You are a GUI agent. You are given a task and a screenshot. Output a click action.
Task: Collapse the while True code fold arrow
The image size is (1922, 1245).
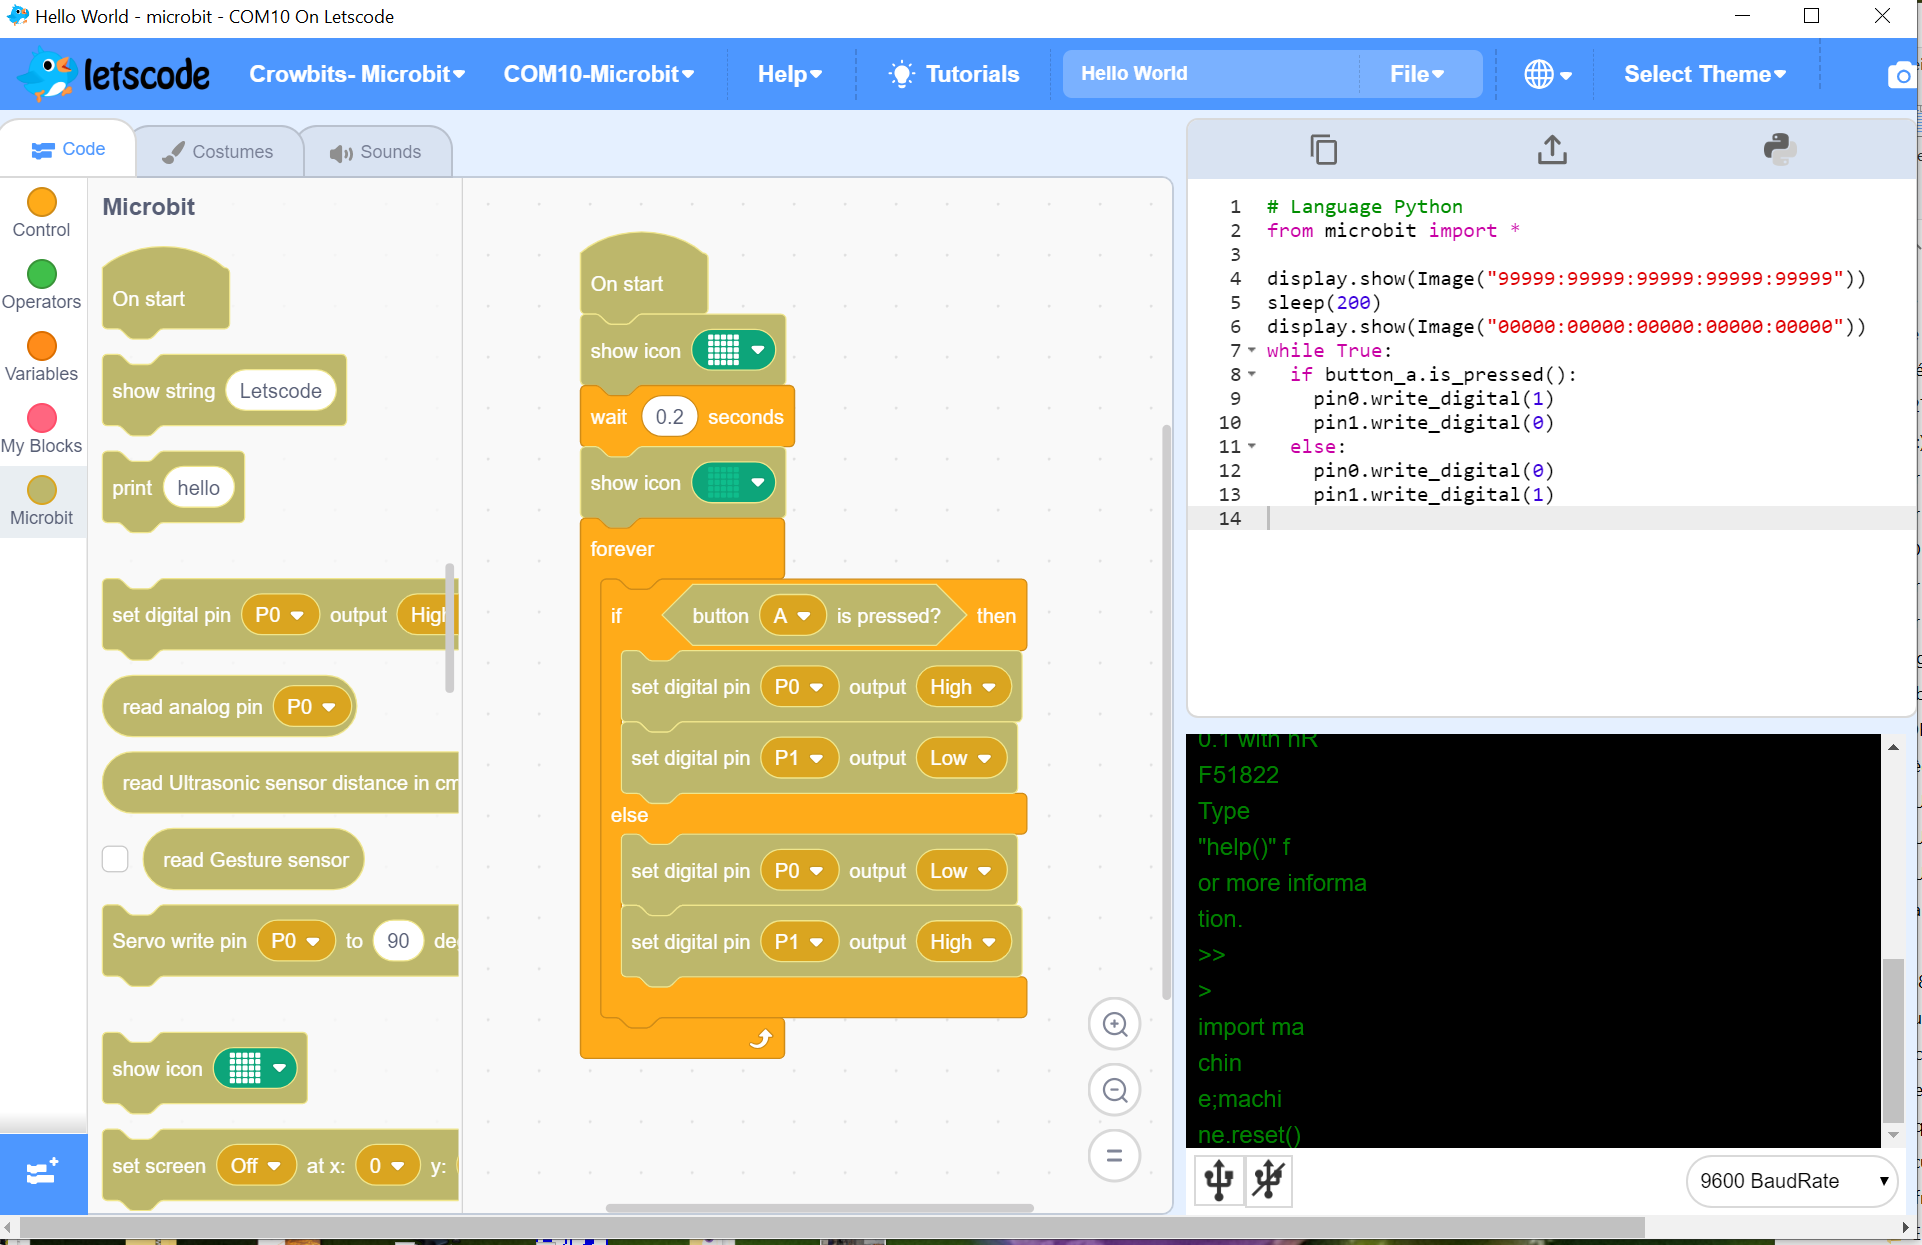click(1251, 350)
